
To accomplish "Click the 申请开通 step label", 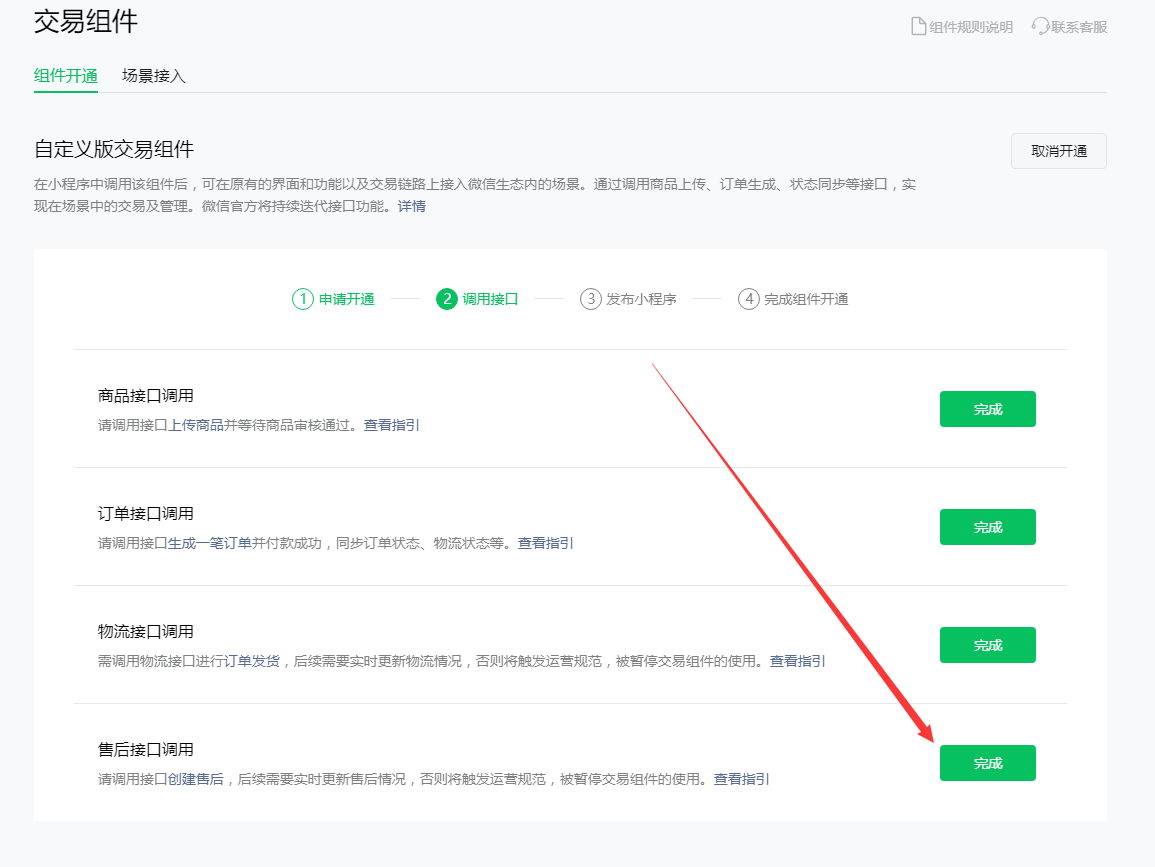I will [346, 299].
